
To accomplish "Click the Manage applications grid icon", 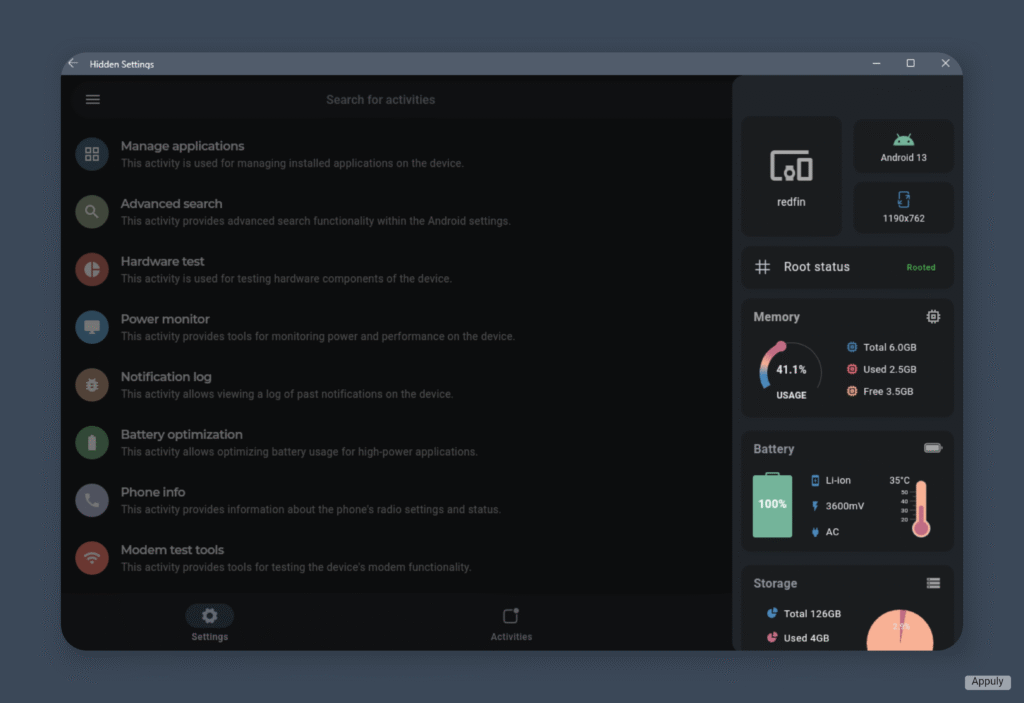I will coord(92,154).
